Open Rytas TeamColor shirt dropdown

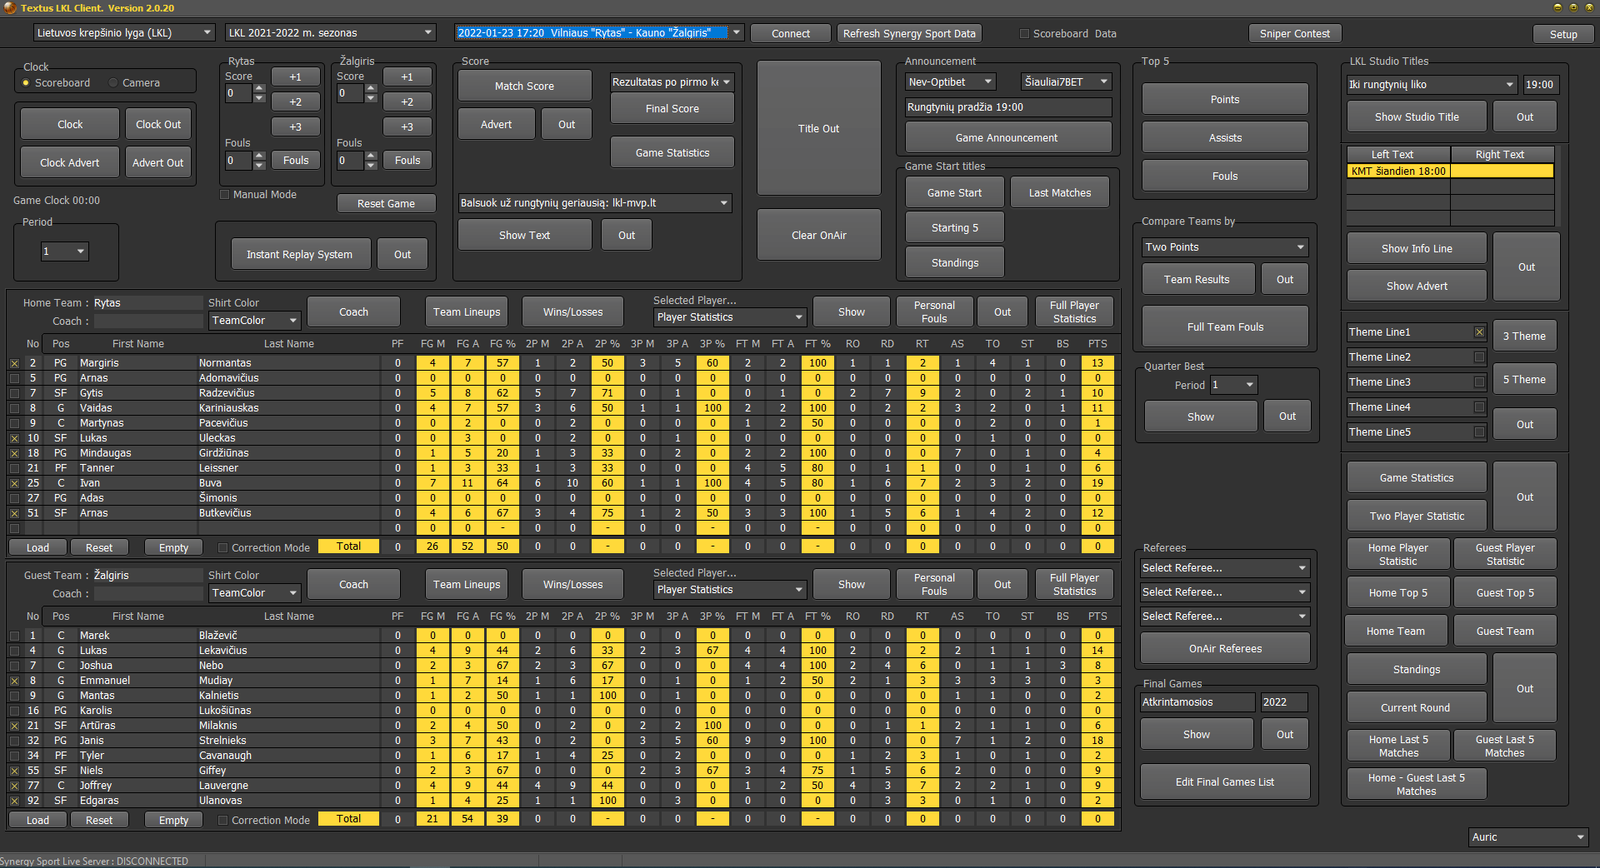pos(254,321)
